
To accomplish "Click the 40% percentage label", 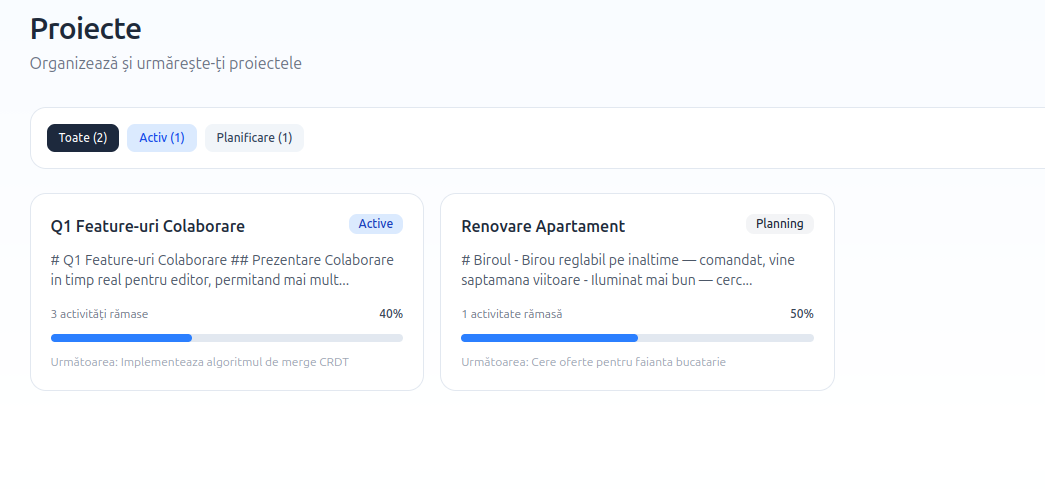I will pyautogui.click(x=391, y=314).
